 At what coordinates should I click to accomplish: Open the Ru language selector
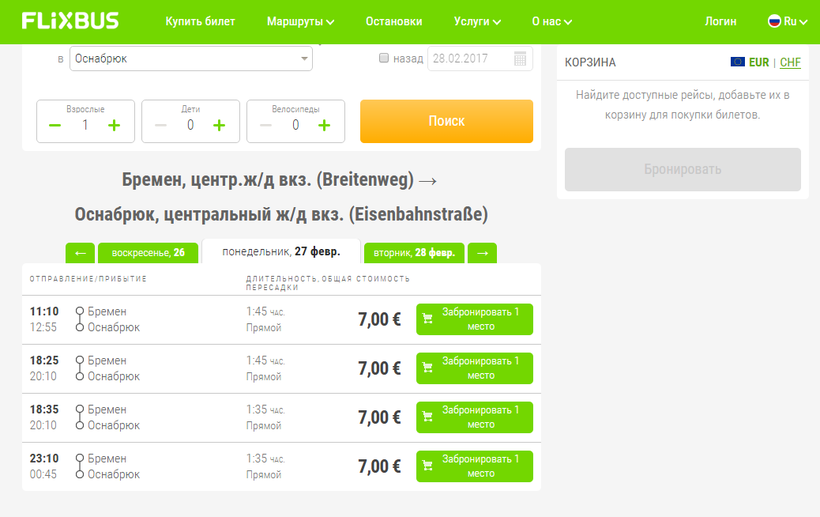pos(787,21)
